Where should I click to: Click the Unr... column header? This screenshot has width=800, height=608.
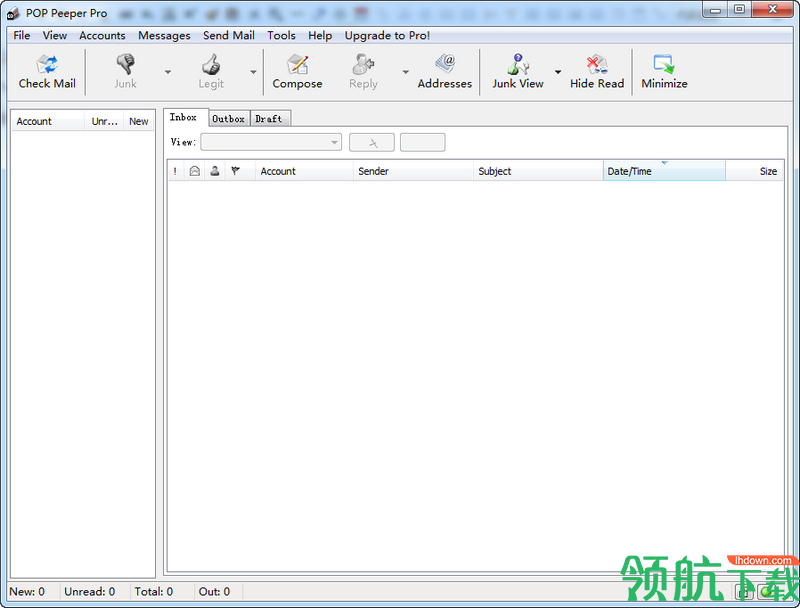tap(104, 121)
